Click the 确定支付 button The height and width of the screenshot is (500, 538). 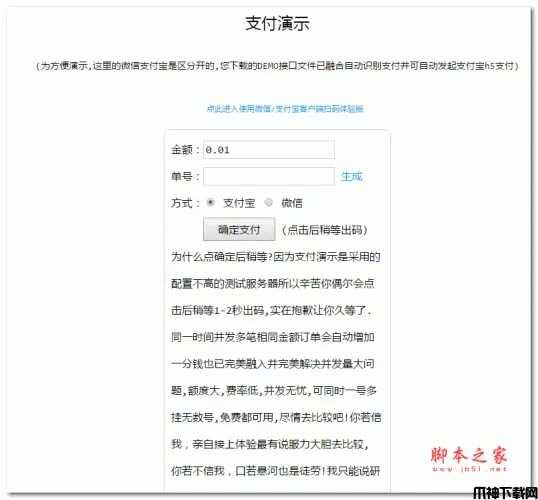click(239, 229)
